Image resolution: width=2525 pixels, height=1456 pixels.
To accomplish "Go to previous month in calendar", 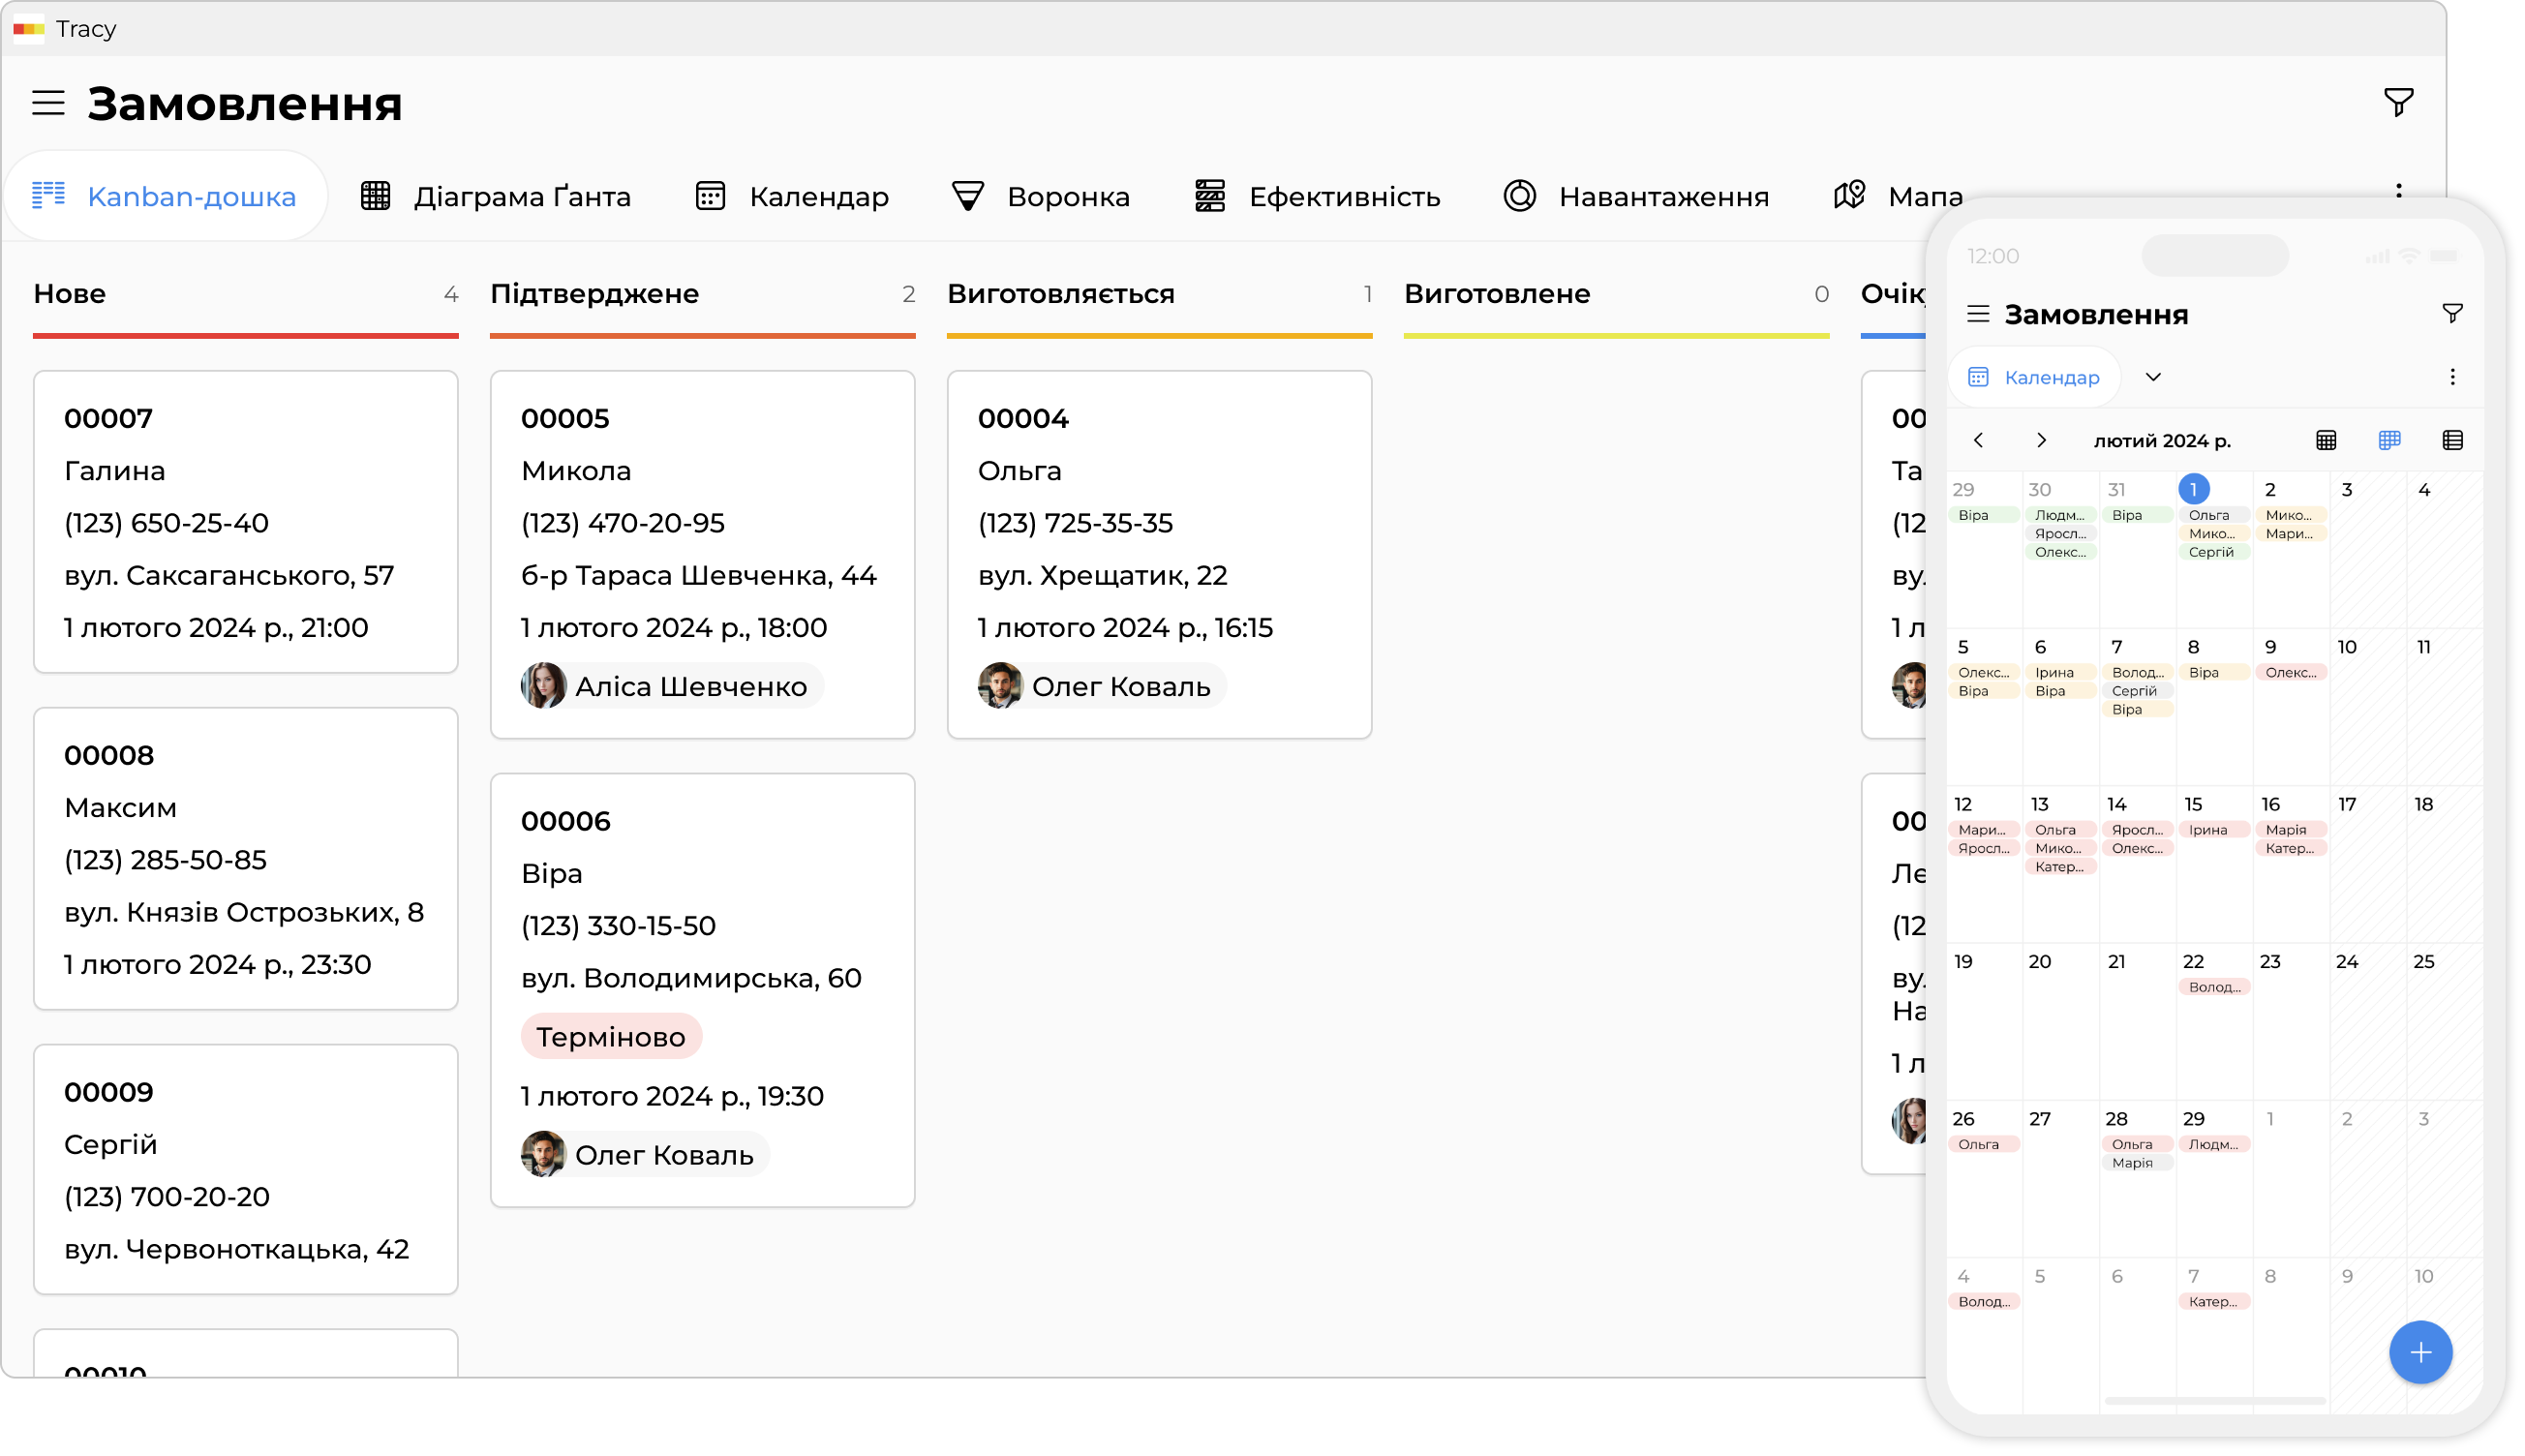I will [x=1977, y=440].
